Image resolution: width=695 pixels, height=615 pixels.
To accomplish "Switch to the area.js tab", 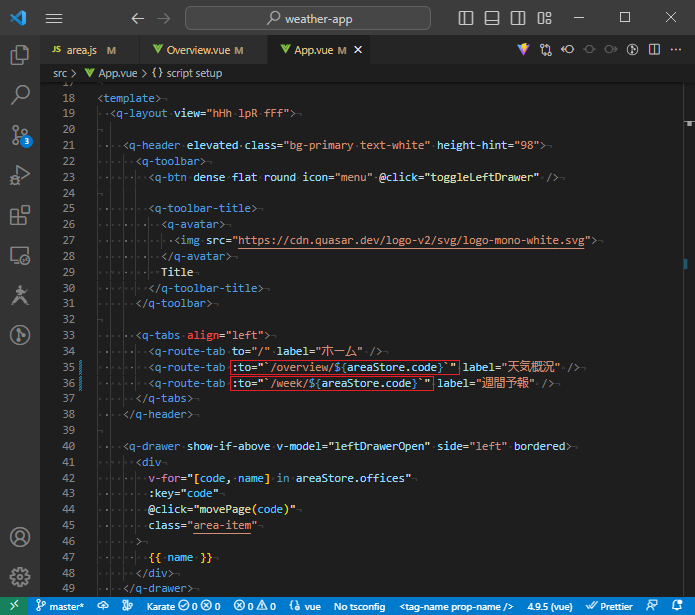I will (x=84, y=50).
